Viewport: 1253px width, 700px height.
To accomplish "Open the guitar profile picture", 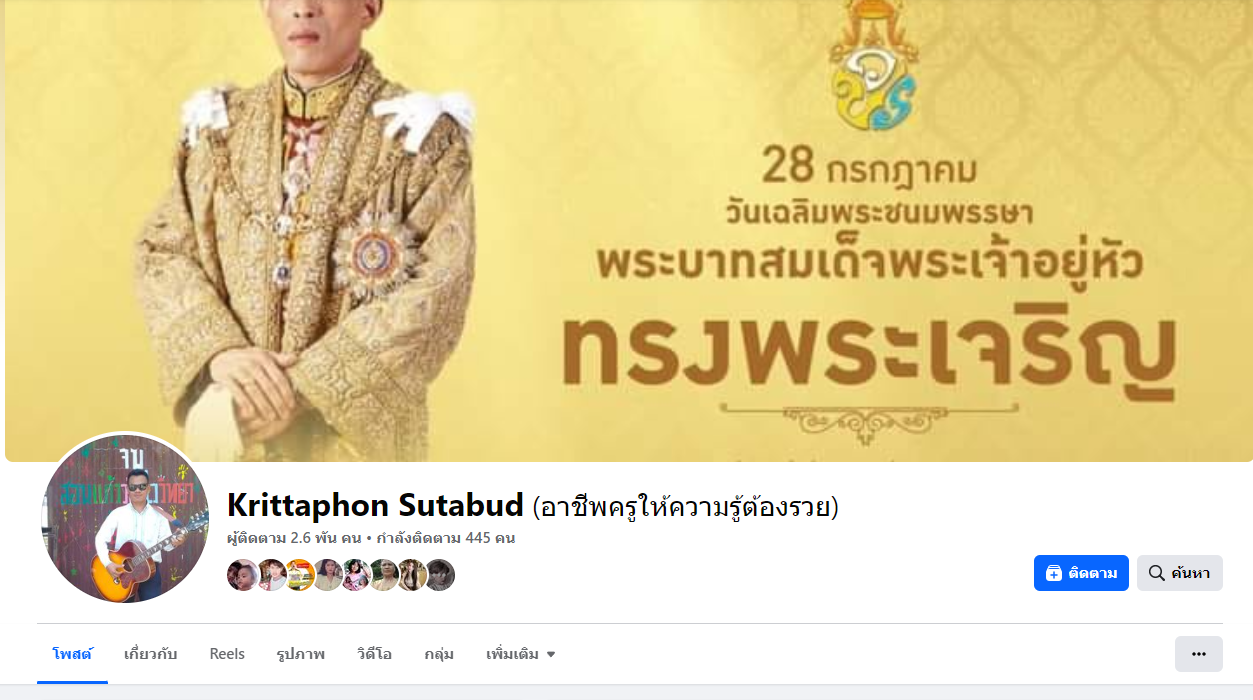I will [125, 519].
